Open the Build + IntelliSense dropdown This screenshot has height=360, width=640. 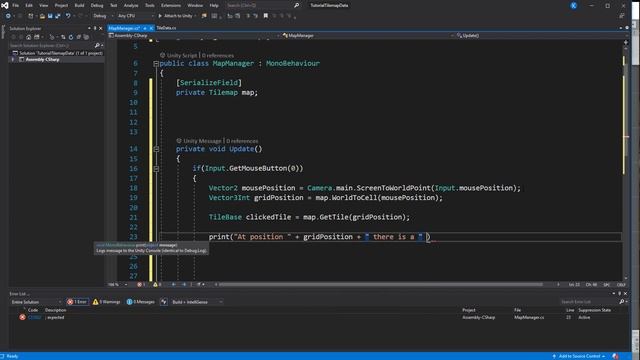[197, 302]
